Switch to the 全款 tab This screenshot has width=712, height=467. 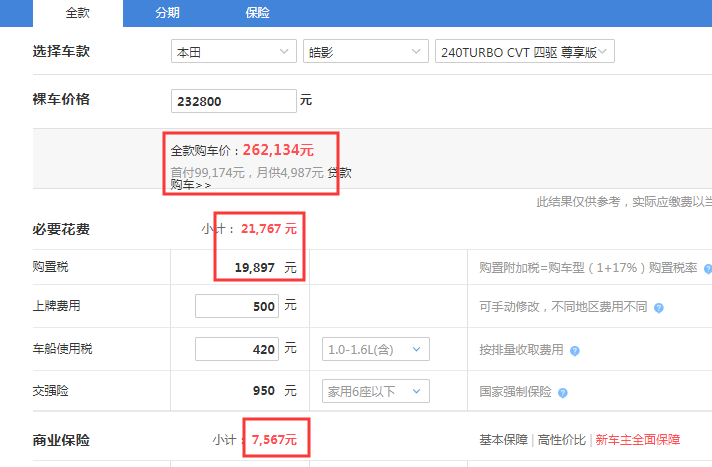point(78,13)
